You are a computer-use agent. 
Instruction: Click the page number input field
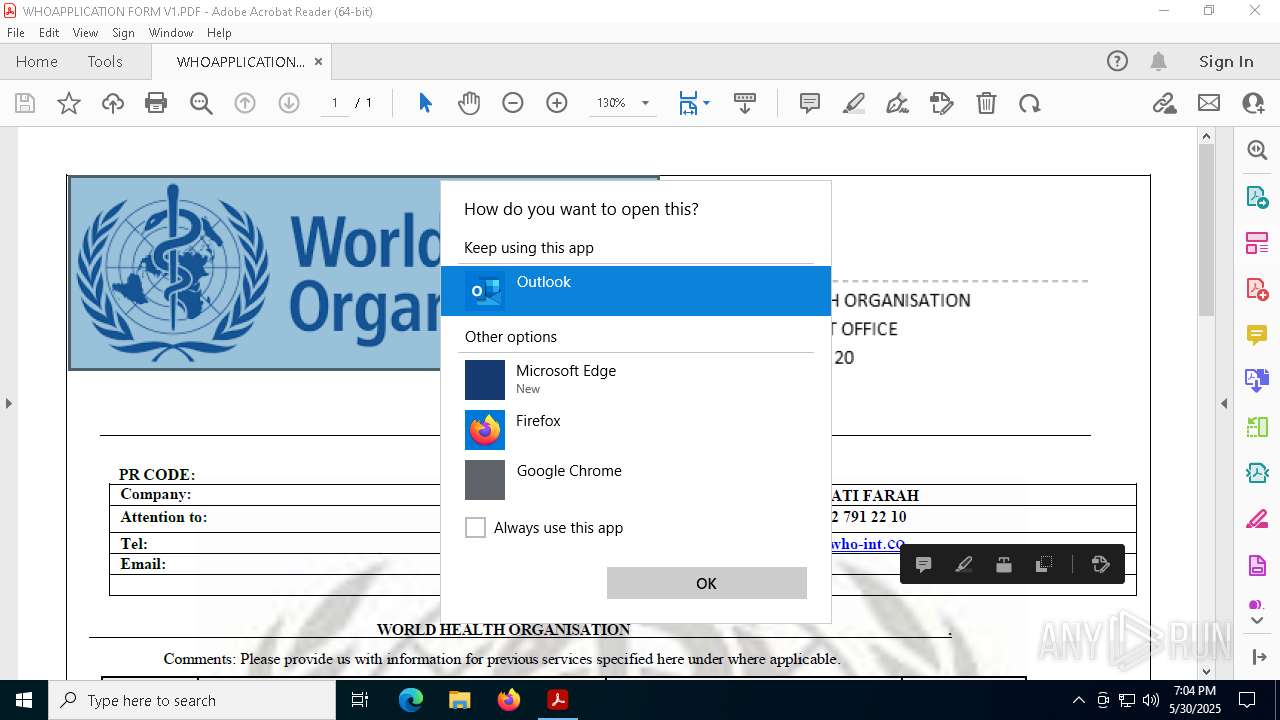tap(335, 103)
